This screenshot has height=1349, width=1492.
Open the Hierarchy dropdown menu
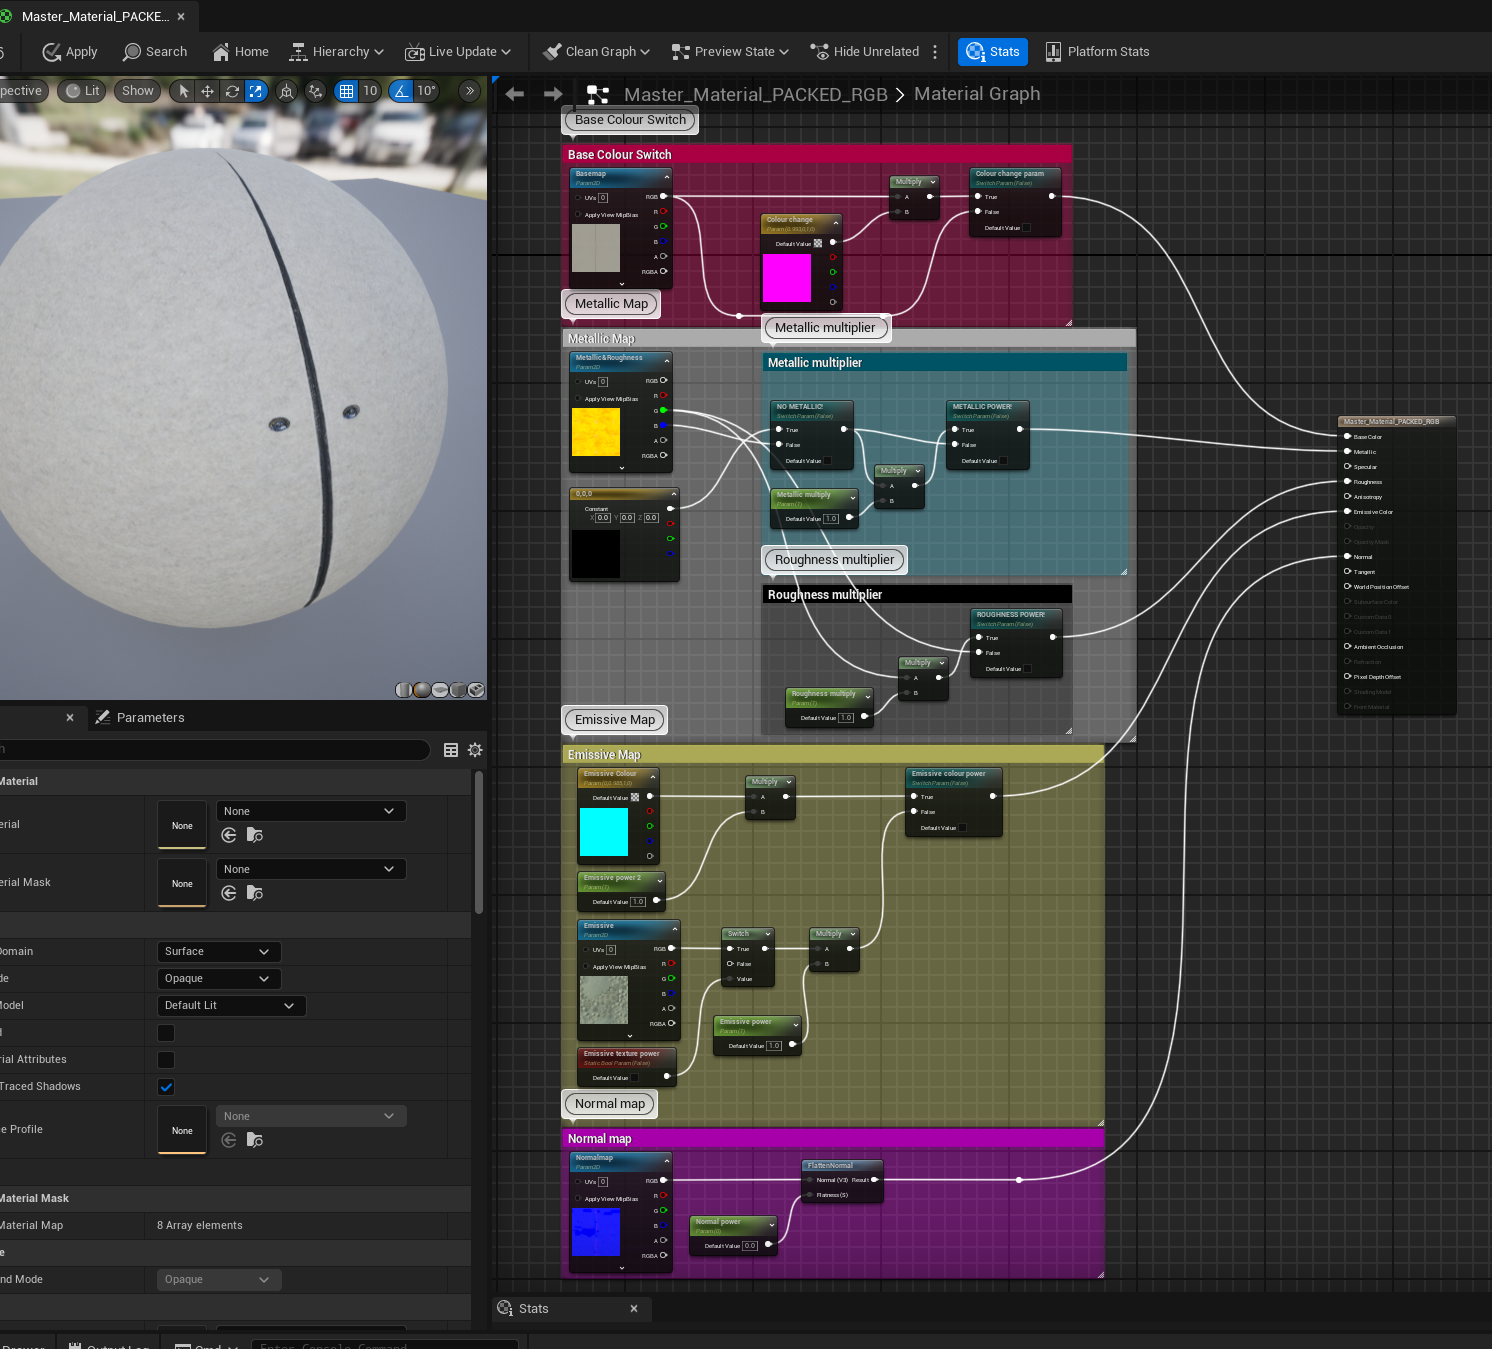(x=336, y=52)
